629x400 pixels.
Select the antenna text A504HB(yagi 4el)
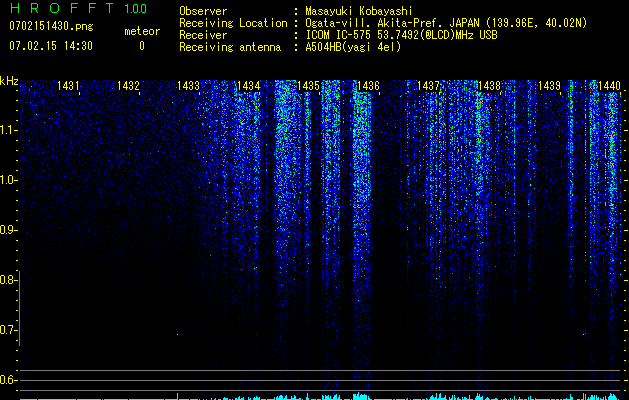click(353, 47)
